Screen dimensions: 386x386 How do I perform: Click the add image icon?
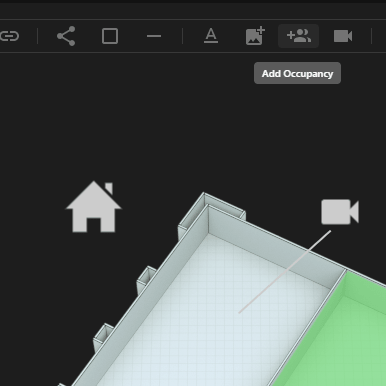coord(255,36)
